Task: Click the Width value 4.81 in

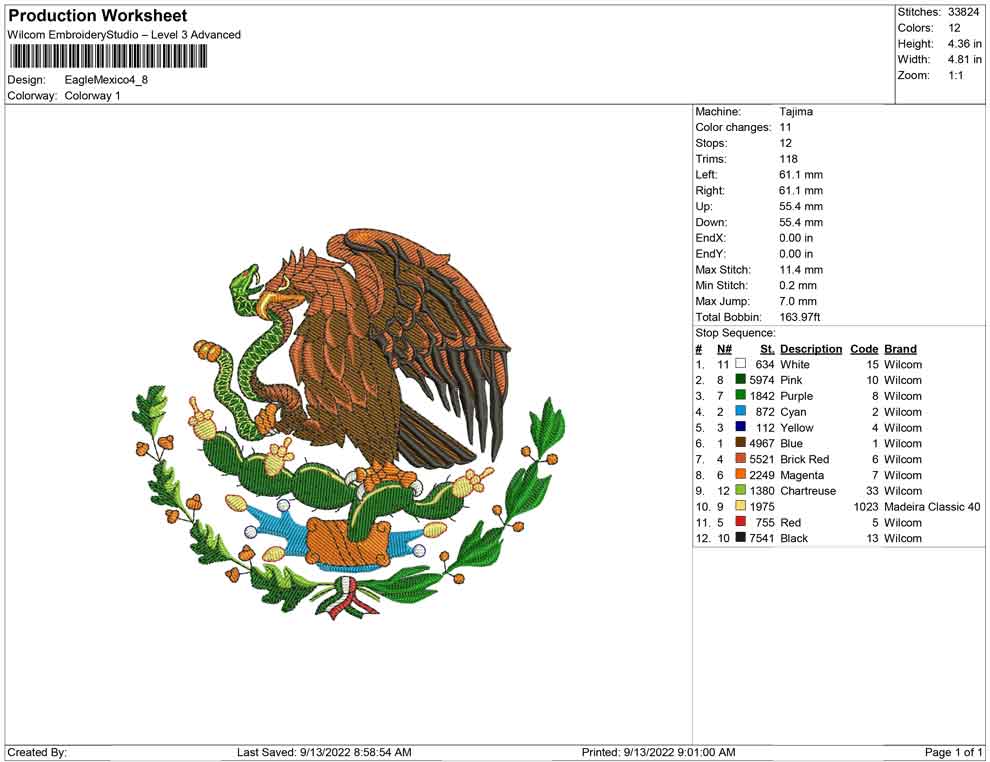Action: coord(964,59)
